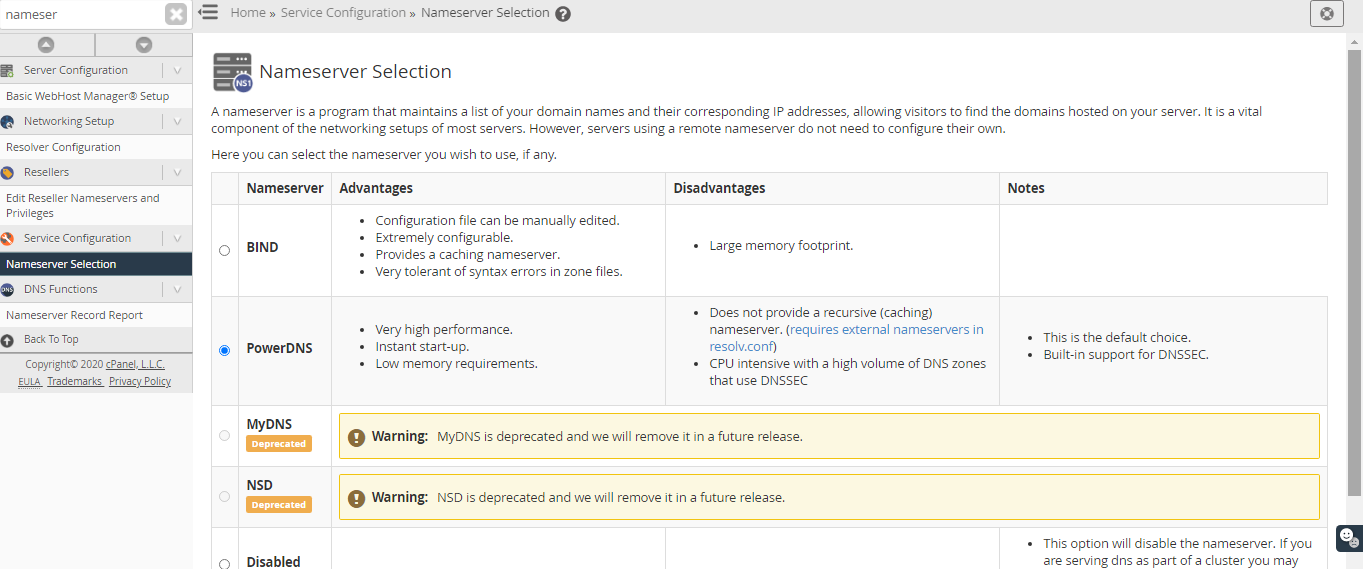The height and width of the screenshot is (569, 1363).
Task: Click 'Built-in support for DNSSEC.' note
Action: tap(1126, 355)
